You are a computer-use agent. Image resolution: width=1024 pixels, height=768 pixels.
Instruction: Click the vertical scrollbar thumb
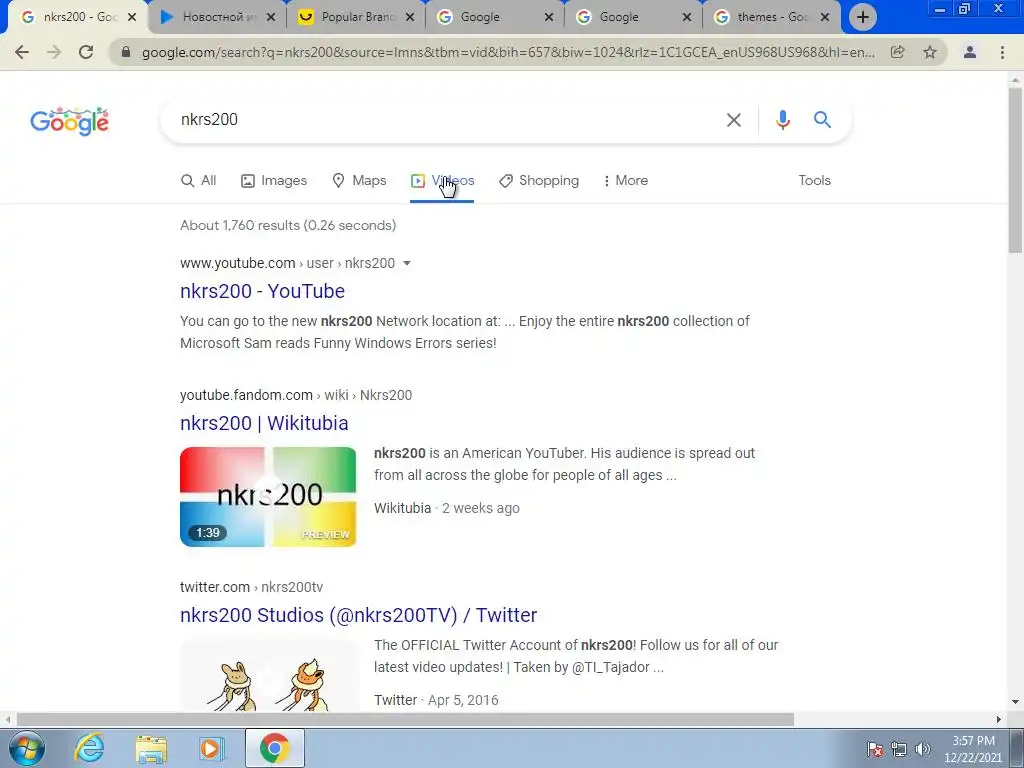point(1015,170)
